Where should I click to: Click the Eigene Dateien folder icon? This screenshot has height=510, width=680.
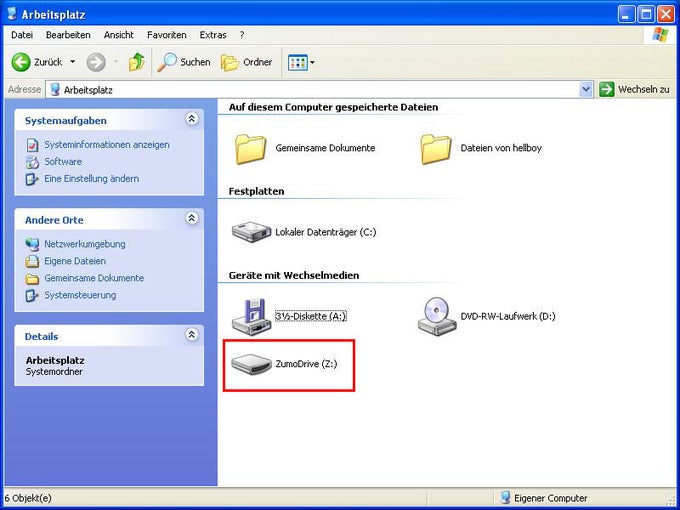32,262
